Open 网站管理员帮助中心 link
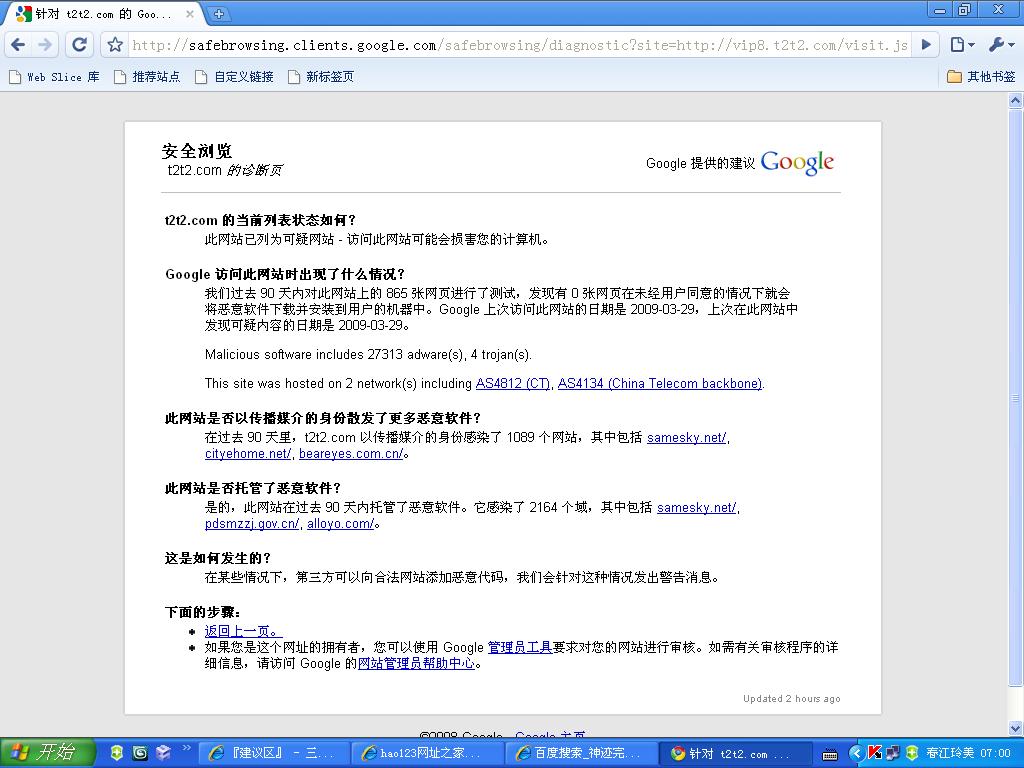The height and width of the screenshot is (768, 1024). coord(416,664)
